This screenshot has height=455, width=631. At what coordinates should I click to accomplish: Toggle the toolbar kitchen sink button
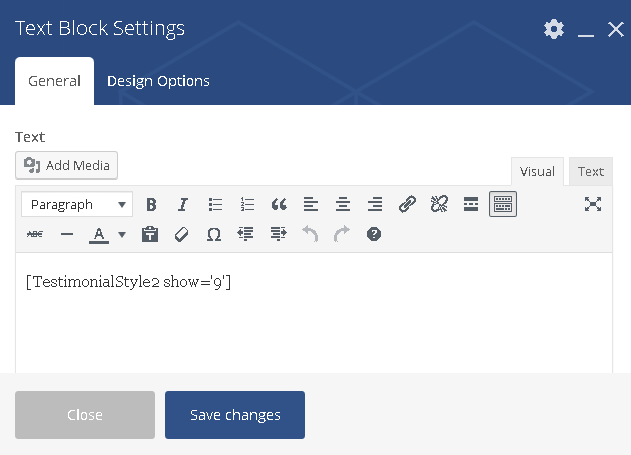[x=503, y=205]
